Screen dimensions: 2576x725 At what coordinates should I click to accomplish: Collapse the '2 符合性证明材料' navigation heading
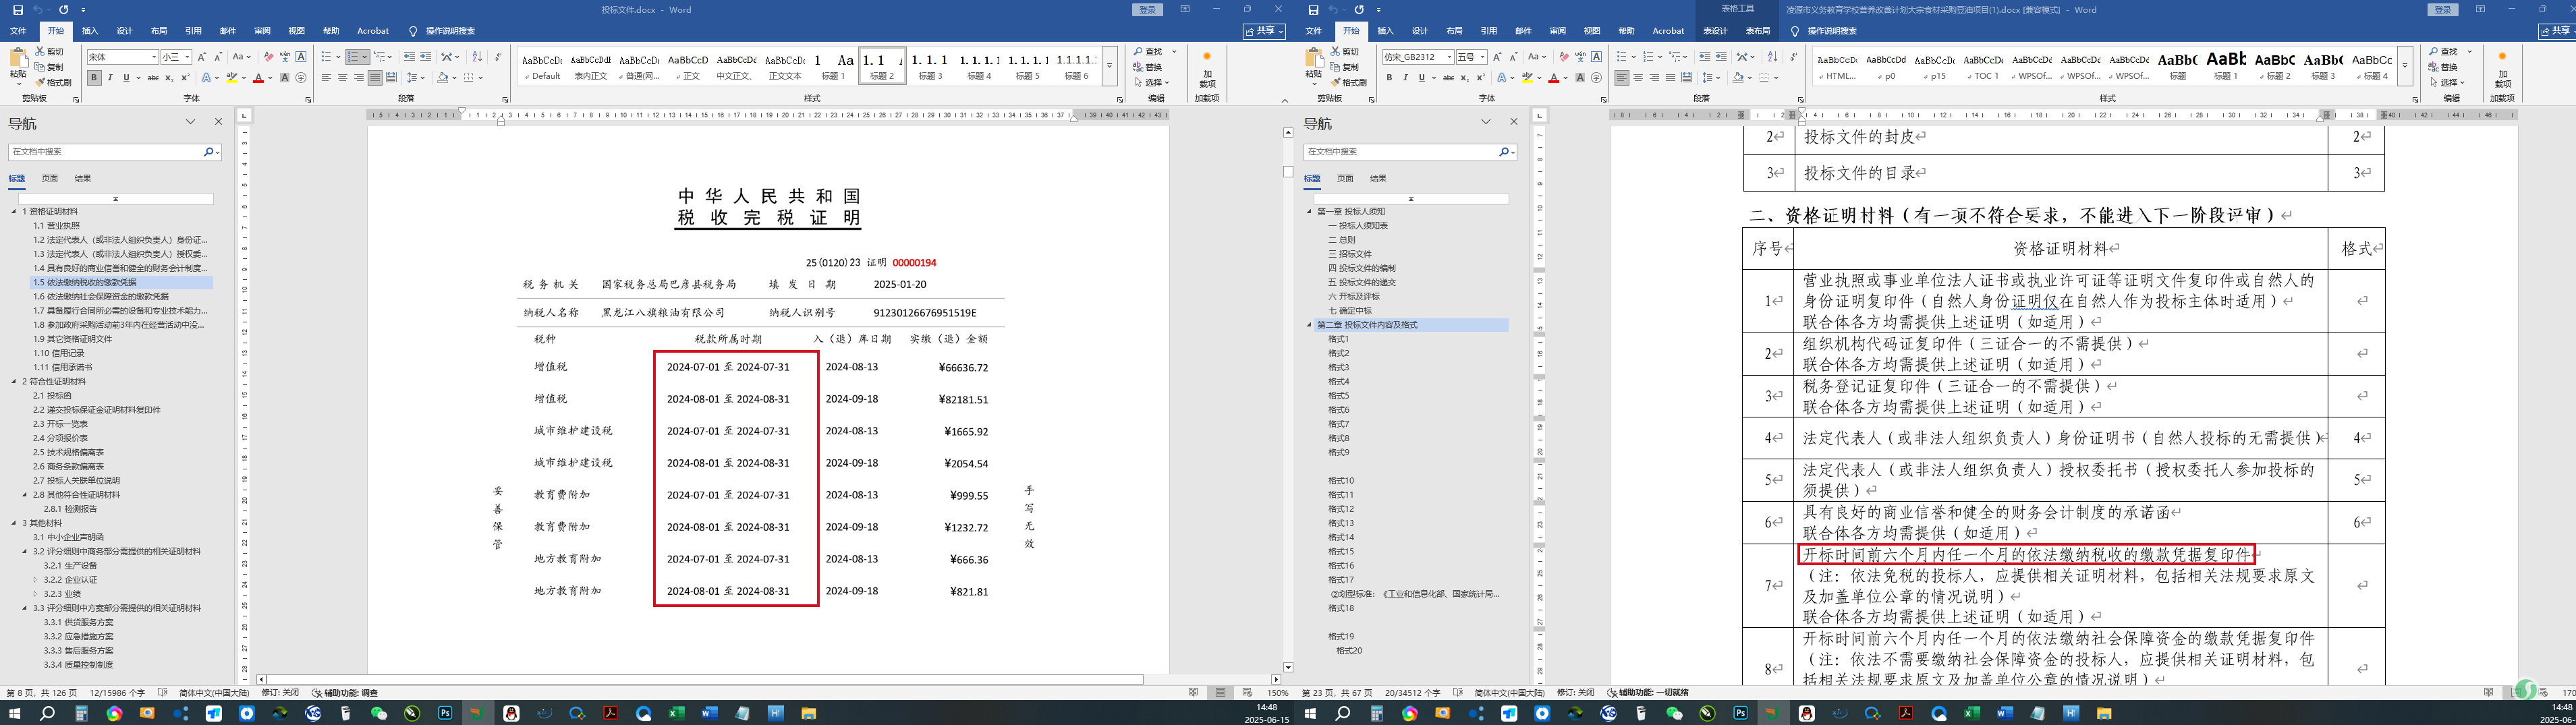click(14, 381)
